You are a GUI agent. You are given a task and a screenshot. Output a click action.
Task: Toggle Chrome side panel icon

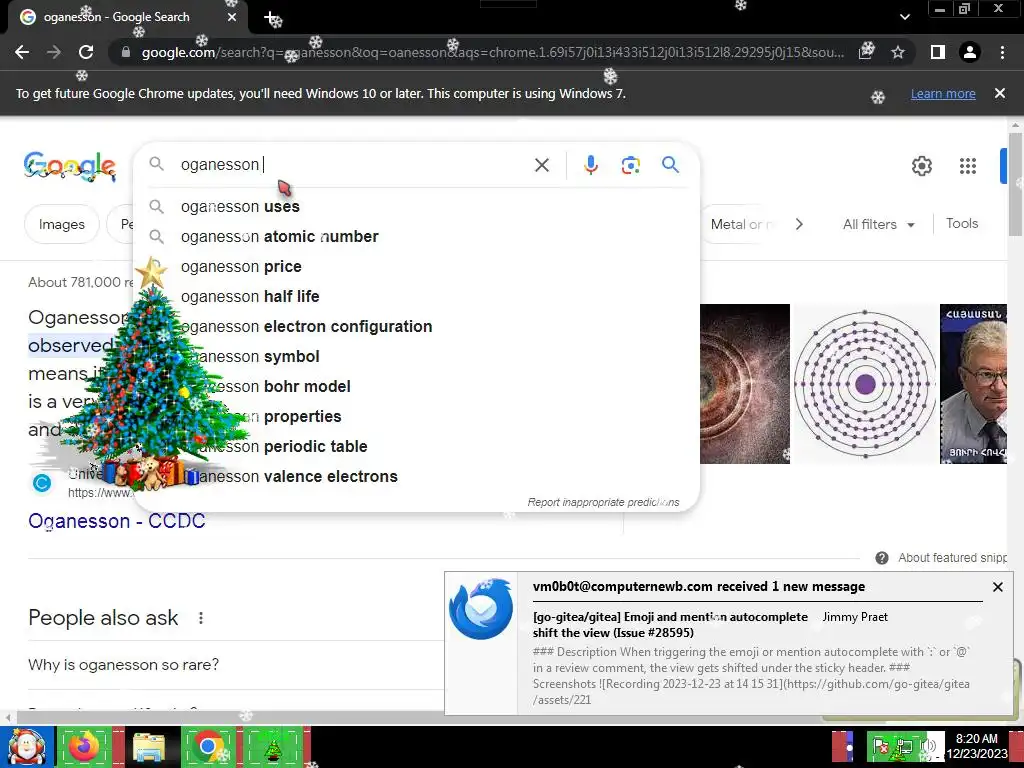click(x=938, y=52)
